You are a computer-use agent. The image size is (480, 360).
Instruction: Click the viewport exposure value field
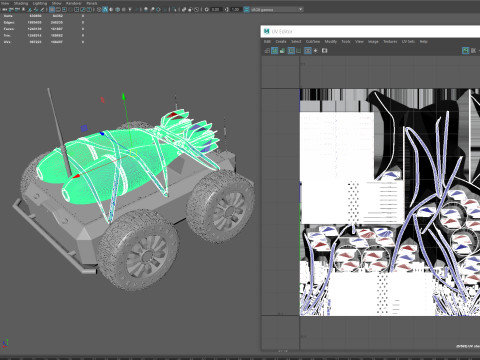tap(215, 9)
